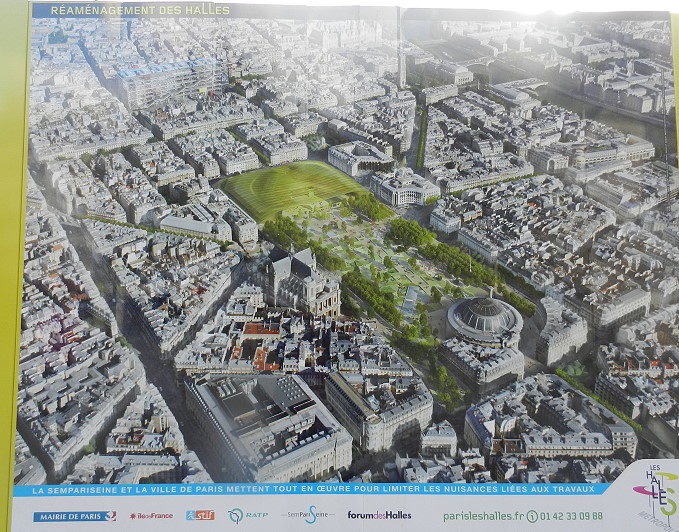Open the parisleshalles.fr website link
The width and height of the screenshot is (679, 532).
tap(483, 516)
